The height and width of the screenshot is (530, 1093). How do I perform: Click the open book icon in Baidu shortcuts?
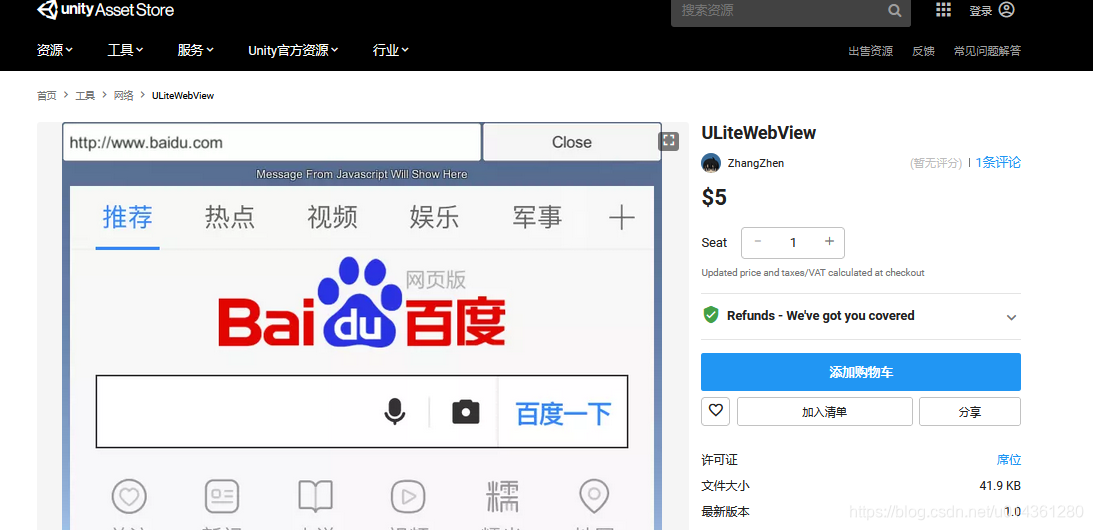(x=315, y=497)
